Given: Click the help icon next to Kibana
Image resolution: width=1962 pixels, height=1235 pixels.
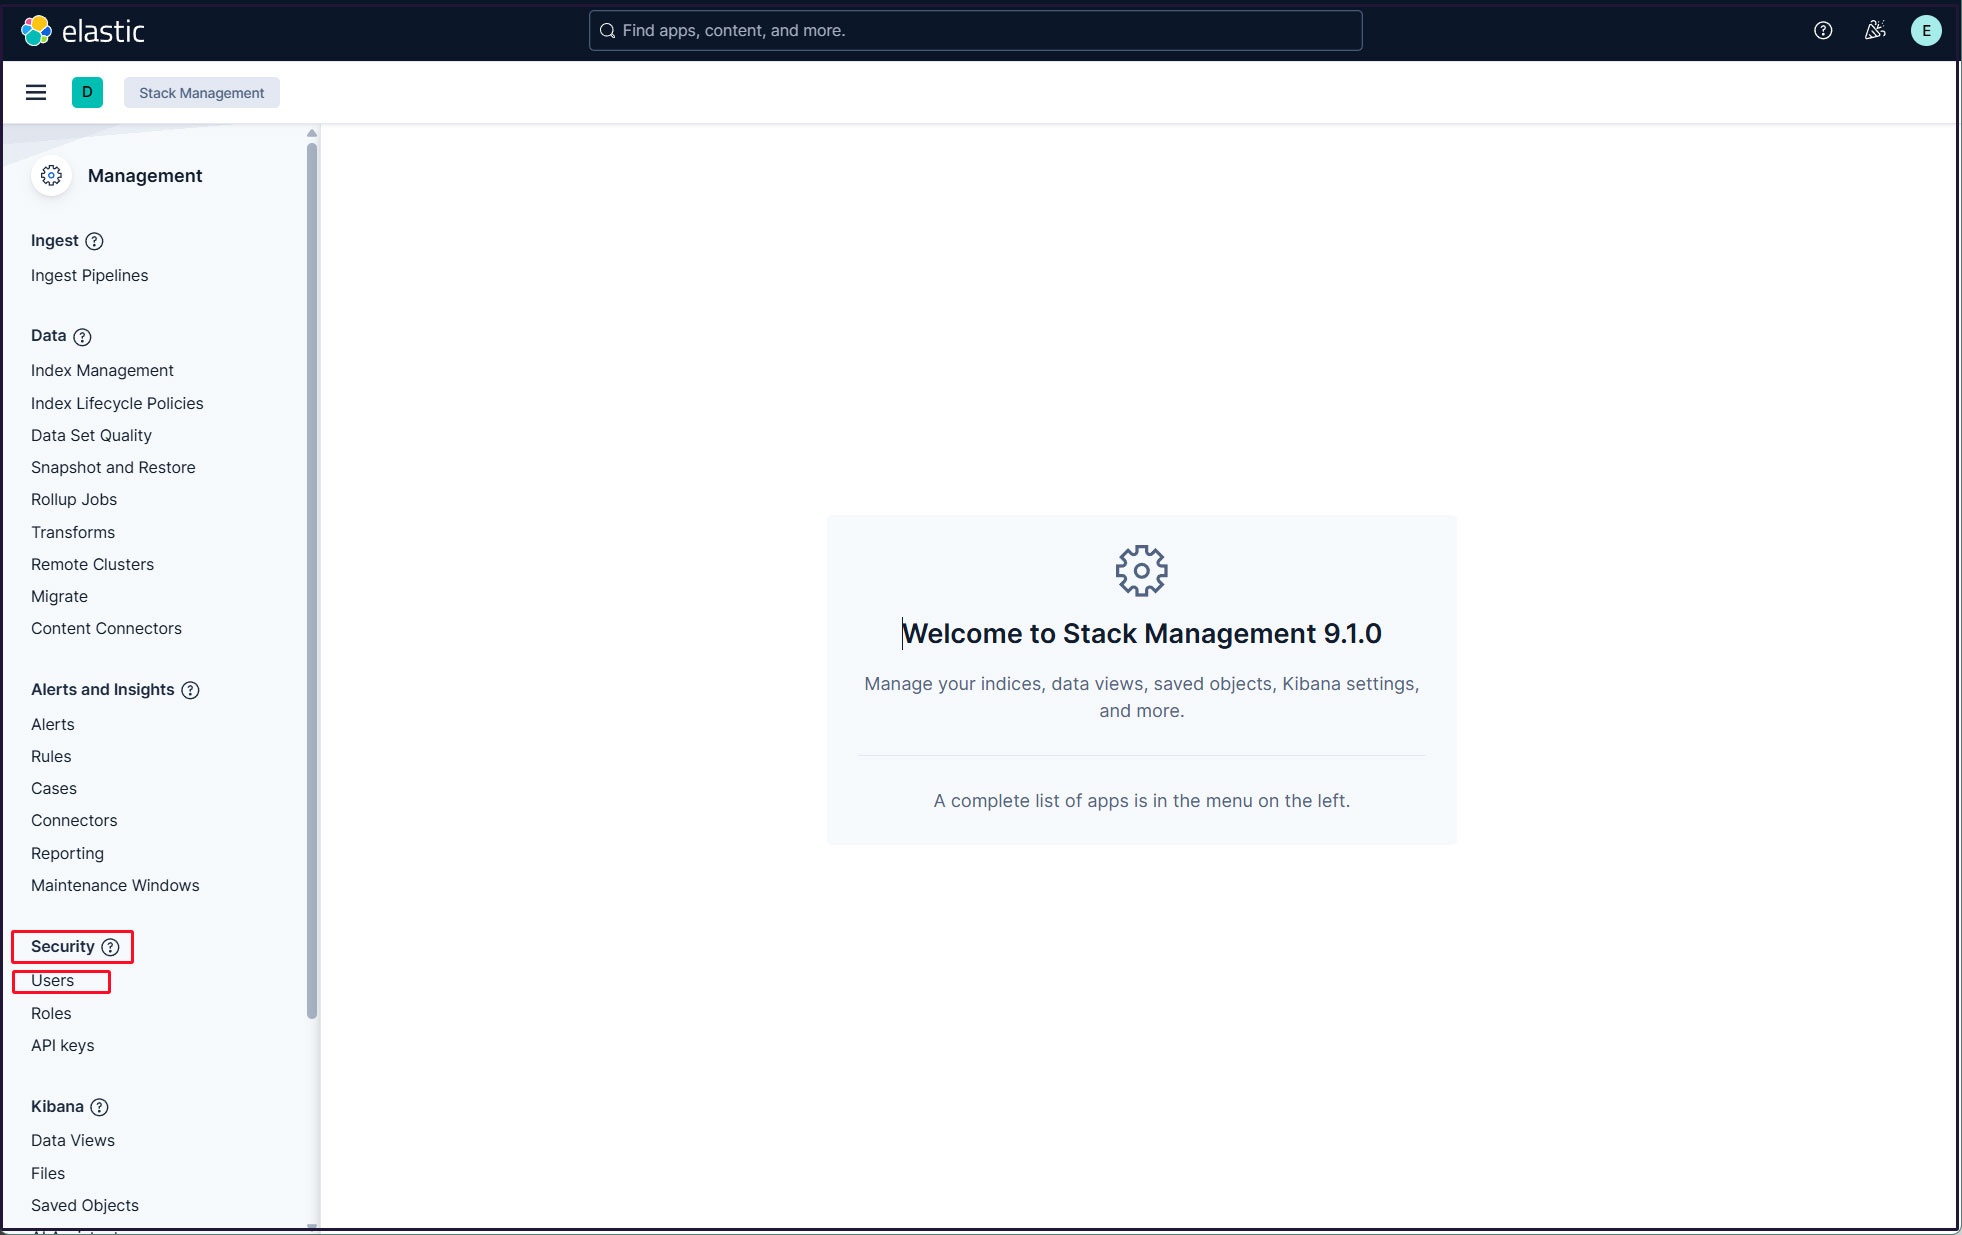Looking at the screenshot, I should point(99,1107).
